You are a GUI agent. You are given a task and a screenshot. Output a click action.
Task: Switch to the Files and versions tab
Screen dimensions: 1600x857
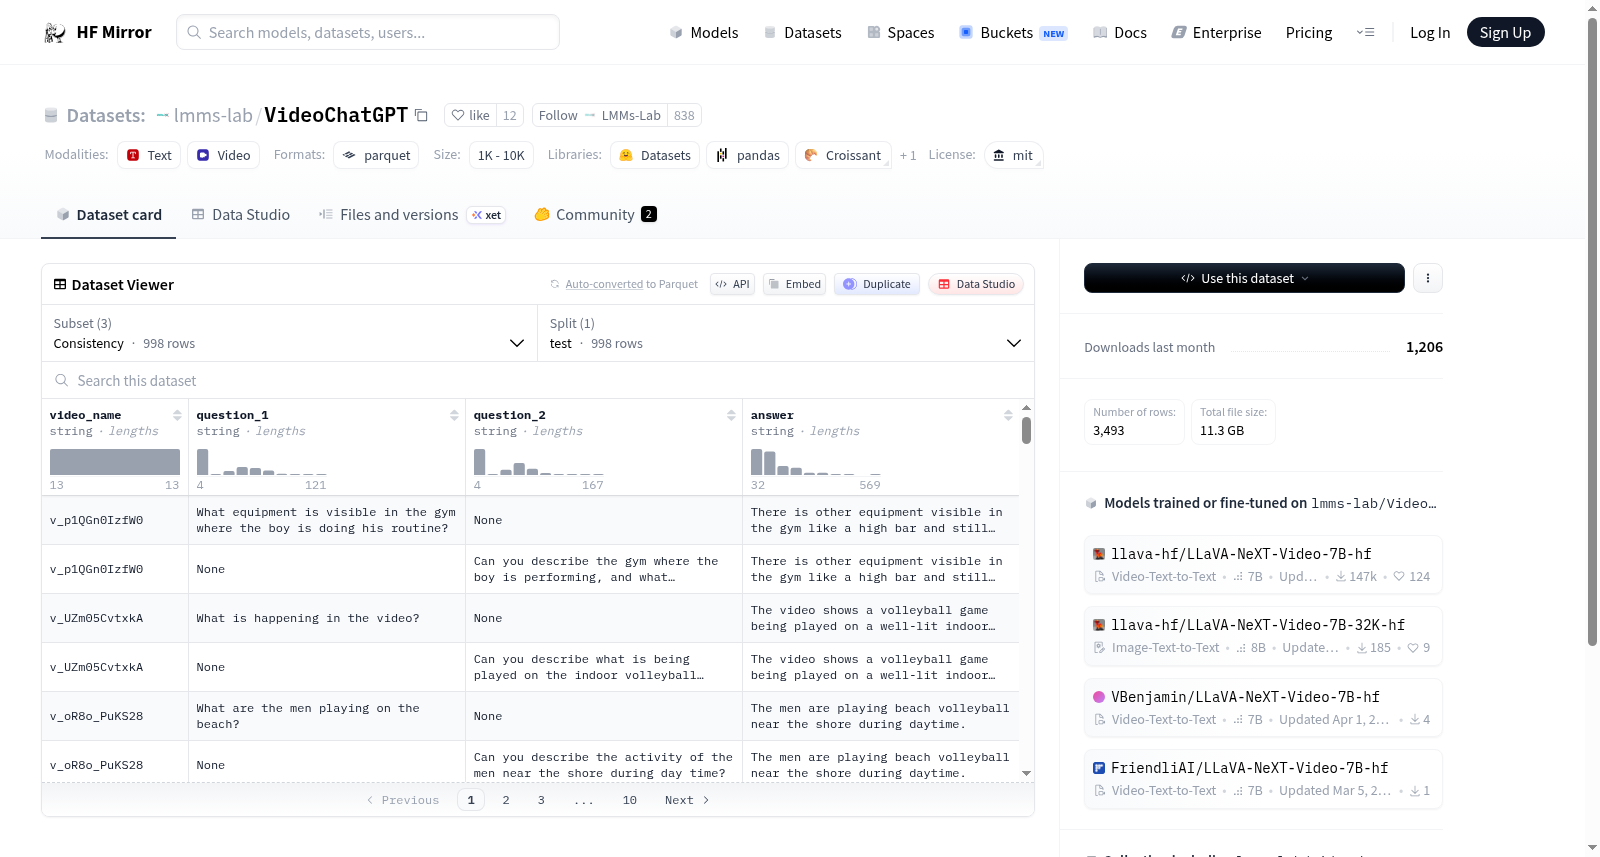[412, 215]
